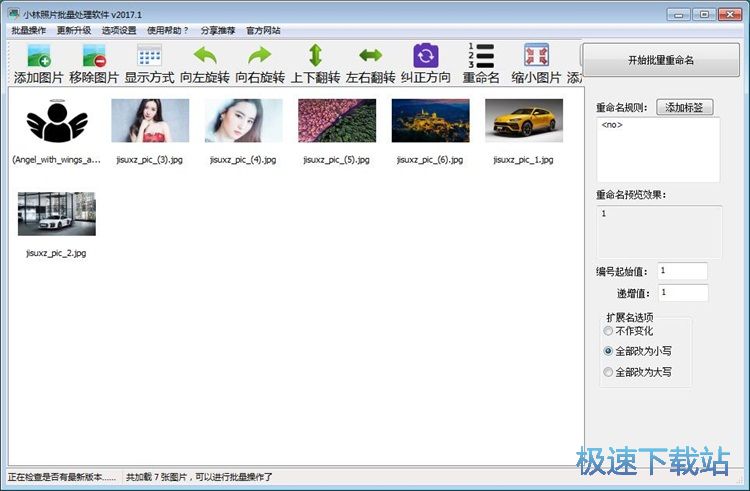Select the 全部改为大写 radio button
This screenshot has height=491, width=750.
609,372
